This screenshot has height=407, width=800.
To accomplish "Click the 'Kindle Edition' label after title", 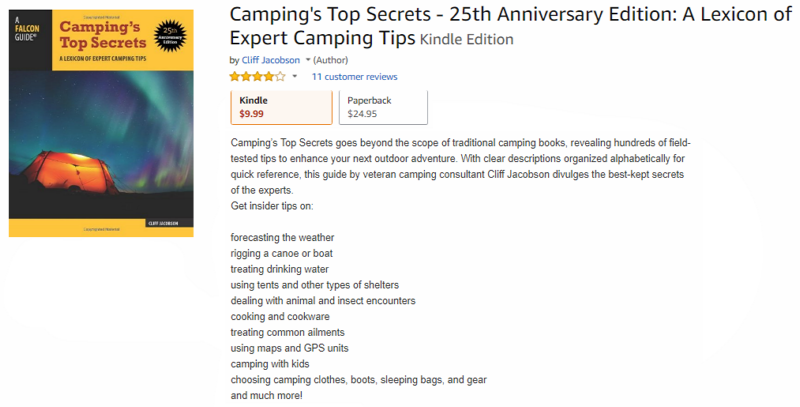I will click(467, 39).
